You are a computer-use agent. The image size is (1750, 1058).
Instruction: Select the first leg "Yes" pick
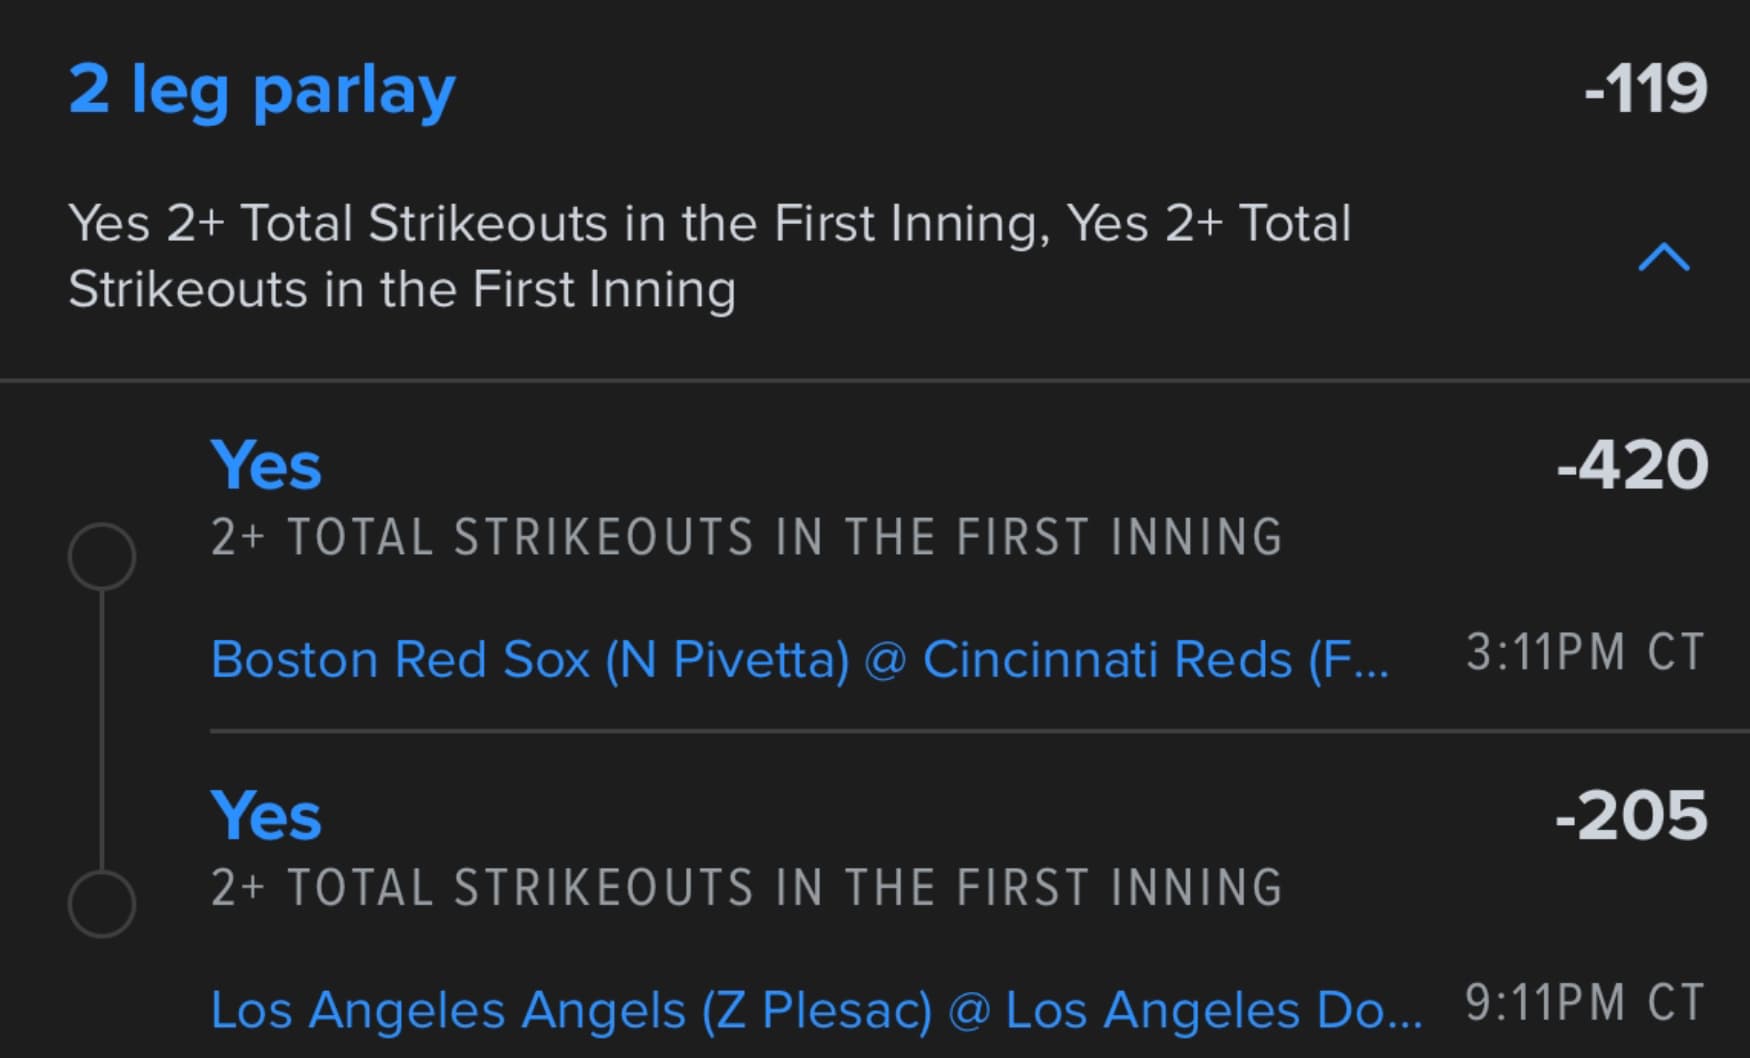[266, 466]
